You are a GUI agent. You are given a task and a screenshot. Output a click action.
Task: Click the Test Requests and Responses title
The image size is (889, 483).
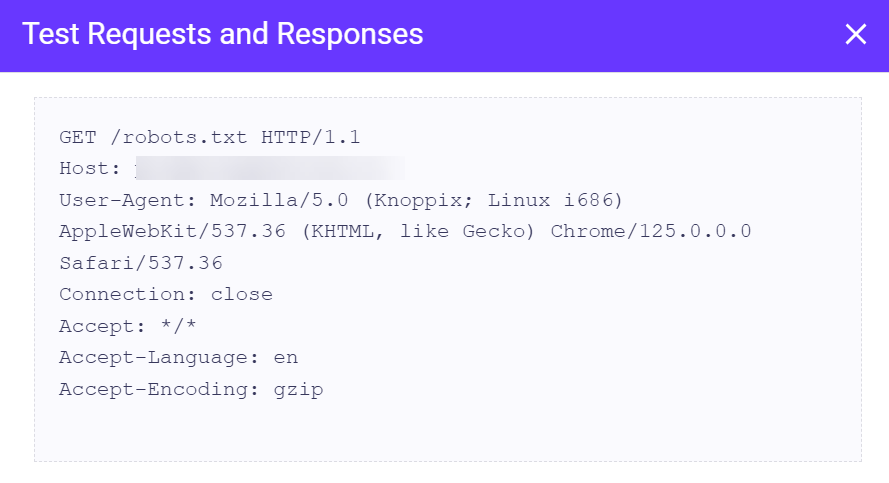[223, 34]
